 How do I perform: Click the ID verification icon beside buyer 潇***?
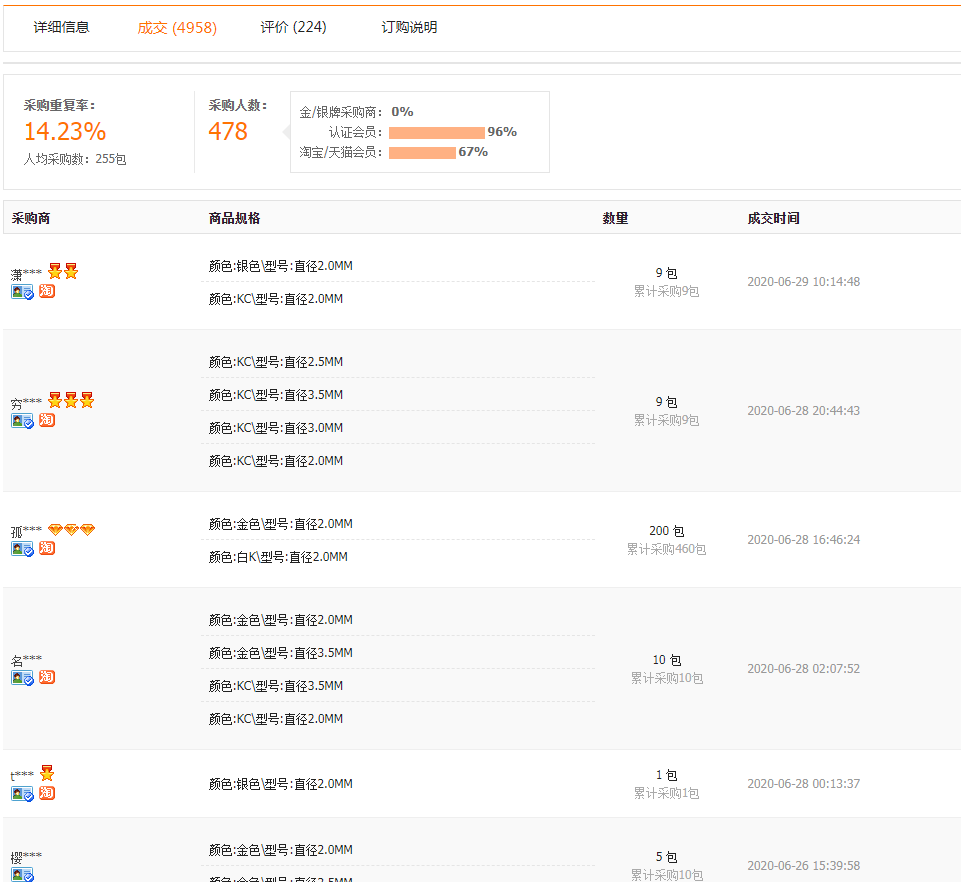pyautogui.click(x=21, y=291)
